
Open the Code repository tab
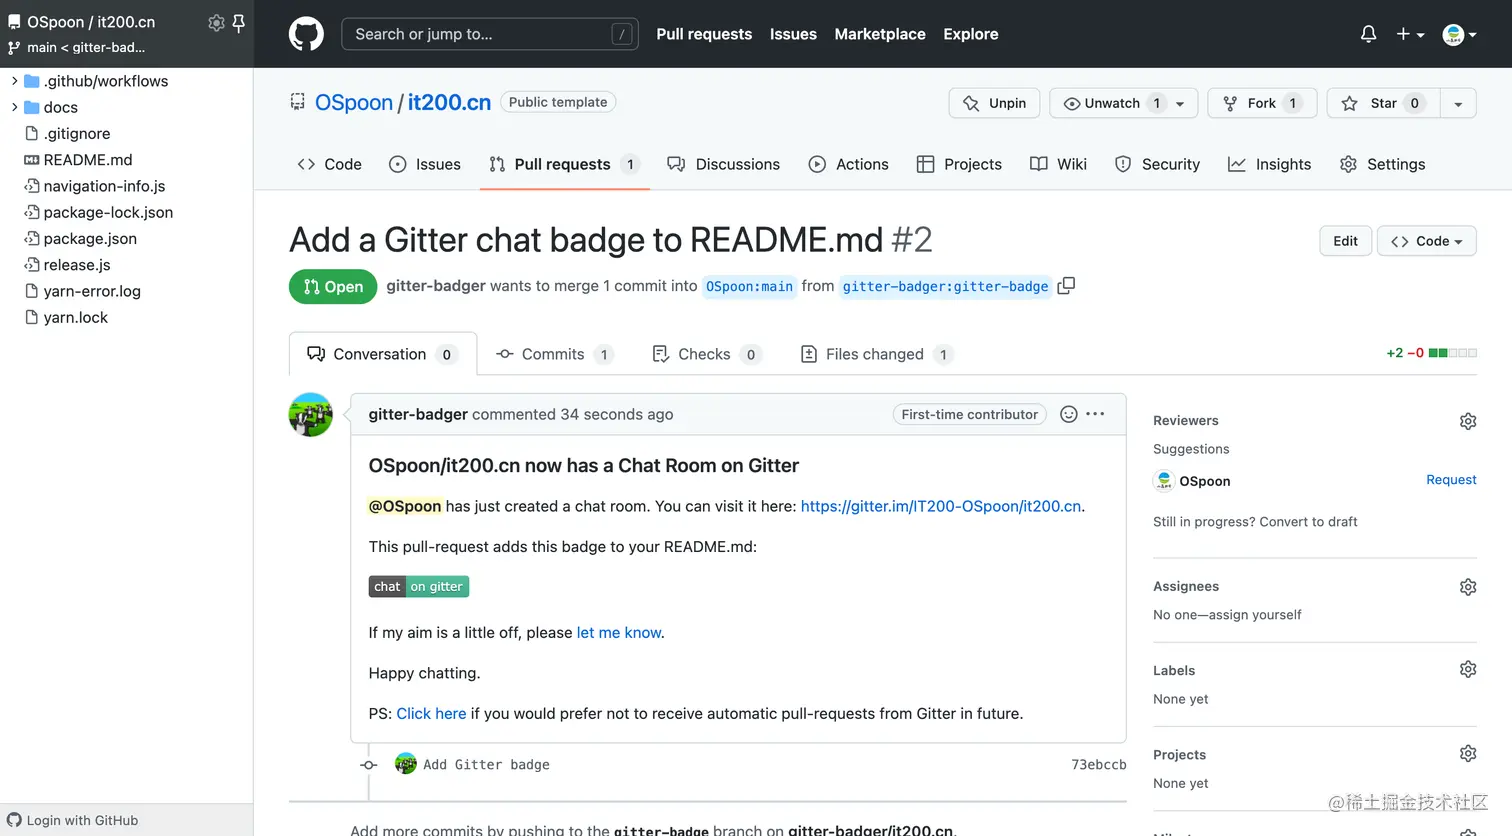[x=329, y=164]
